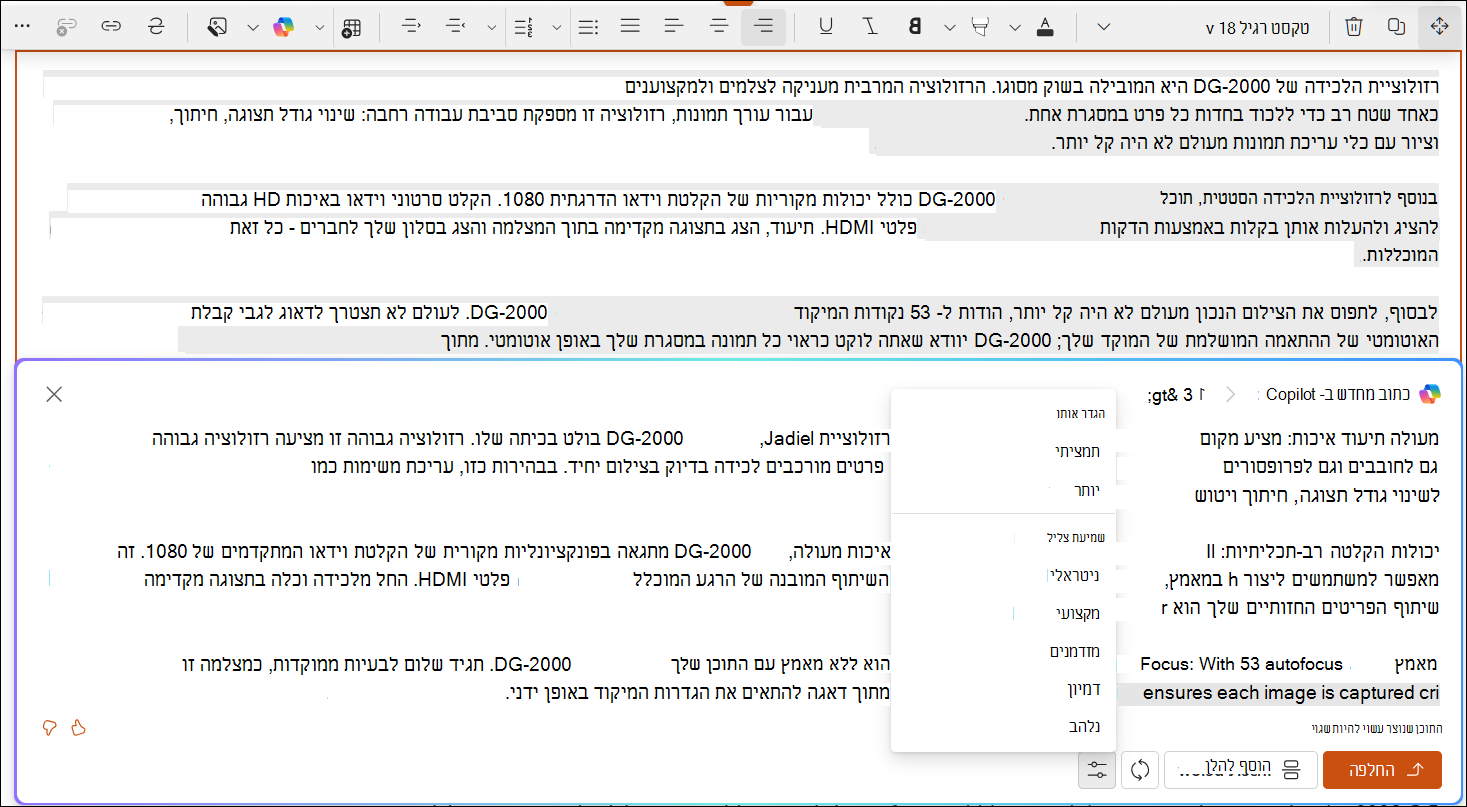Image resolution: width=1467 pixels, height=807 pixels.
Task: Click the הוסף להלן insert below button
Action: (1239, 770)
